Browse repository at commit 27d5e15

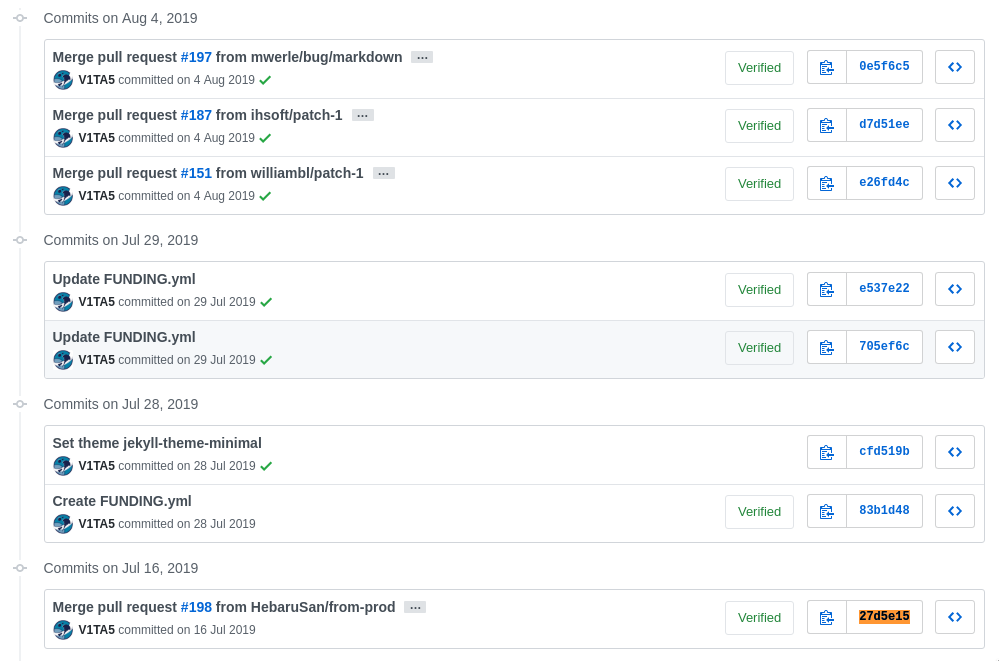(954, 616)
